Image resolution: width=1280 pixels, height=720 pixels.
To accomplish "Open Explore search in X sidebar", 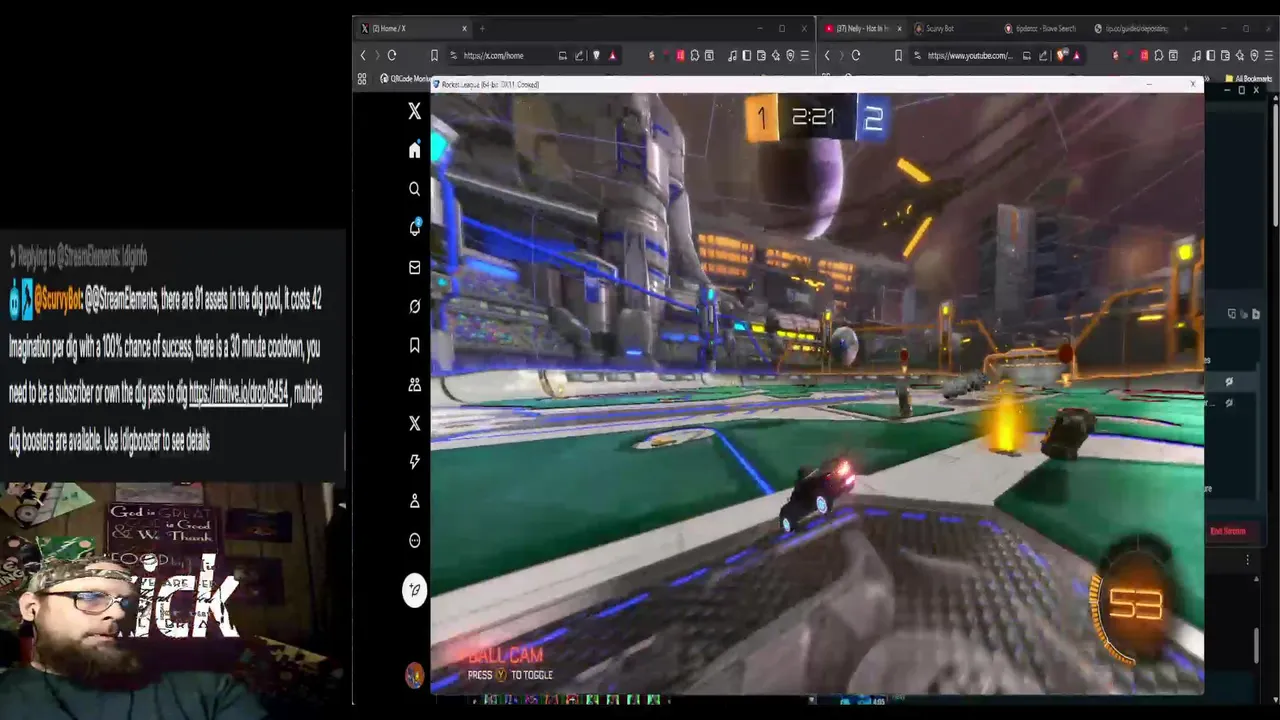I will (414, 189).
